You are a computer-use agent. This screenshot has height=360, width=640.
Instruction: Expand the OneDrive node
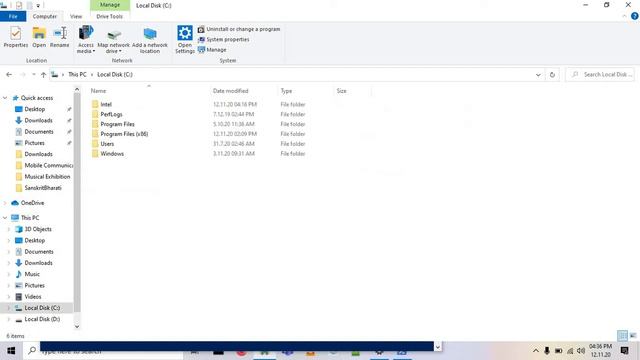[x=5, y=203]
